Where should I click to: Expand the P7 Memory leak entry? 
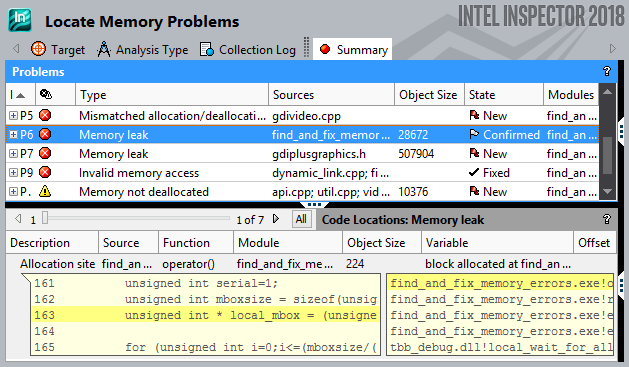click(x=13, y=154)
